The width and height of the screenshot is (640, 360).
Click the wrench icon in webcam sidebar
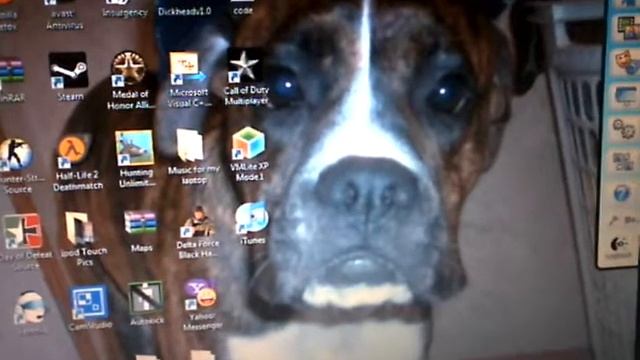pos(614,221)
